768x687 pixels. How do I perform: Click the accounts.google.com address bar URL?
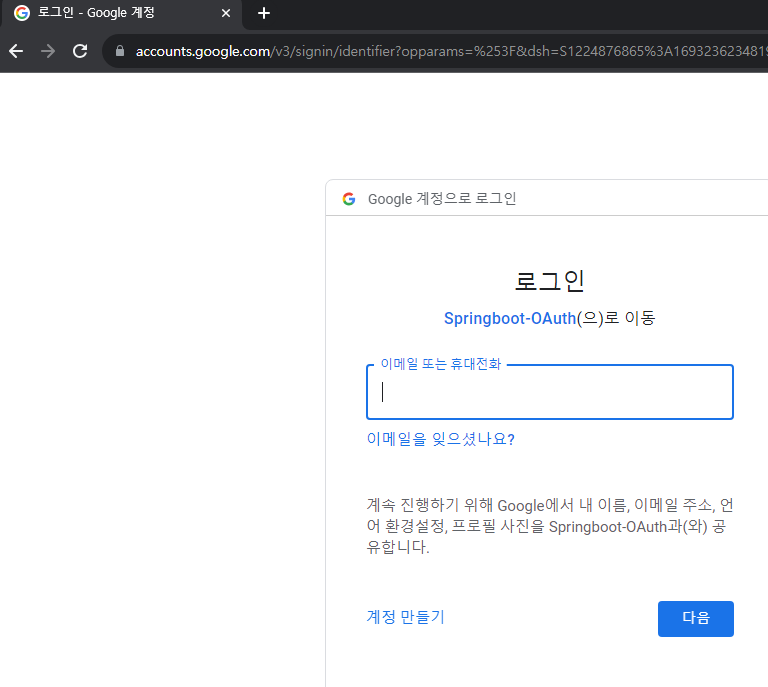point(451,51)
